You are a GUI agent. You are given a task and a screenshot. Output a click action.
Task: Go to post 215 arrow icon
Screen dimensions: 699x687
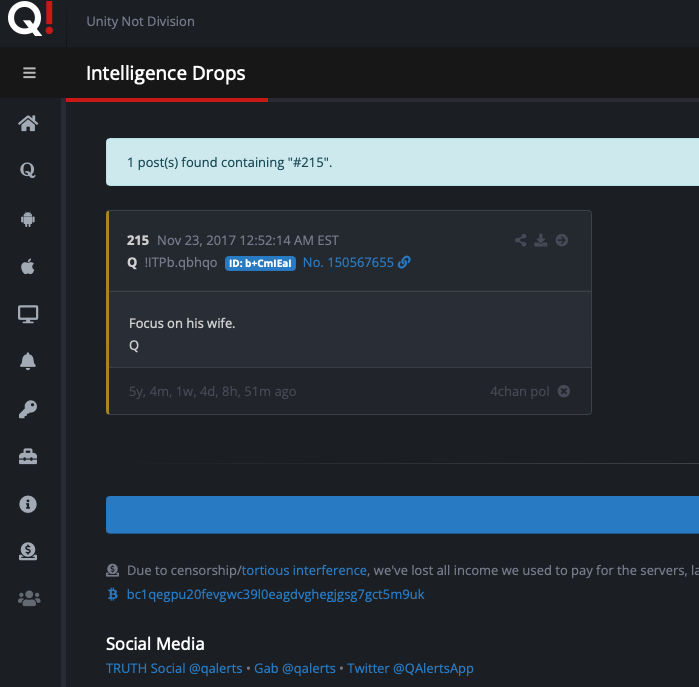click(x=562, y=240)
